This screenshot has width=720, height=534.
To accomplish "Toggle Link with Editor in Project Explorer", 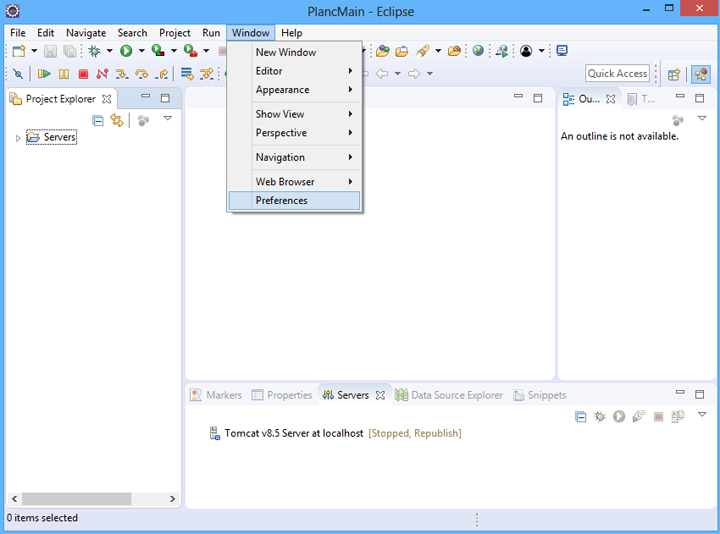I will (117, 120).
